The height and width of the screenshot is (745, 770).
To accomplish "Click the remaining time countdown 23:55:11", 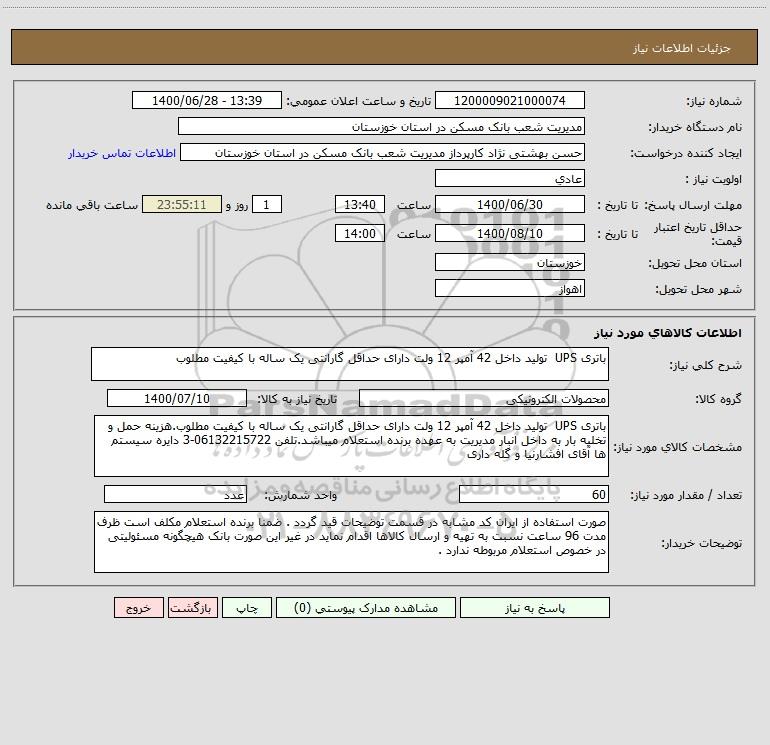I will click(x=182, y=204).
